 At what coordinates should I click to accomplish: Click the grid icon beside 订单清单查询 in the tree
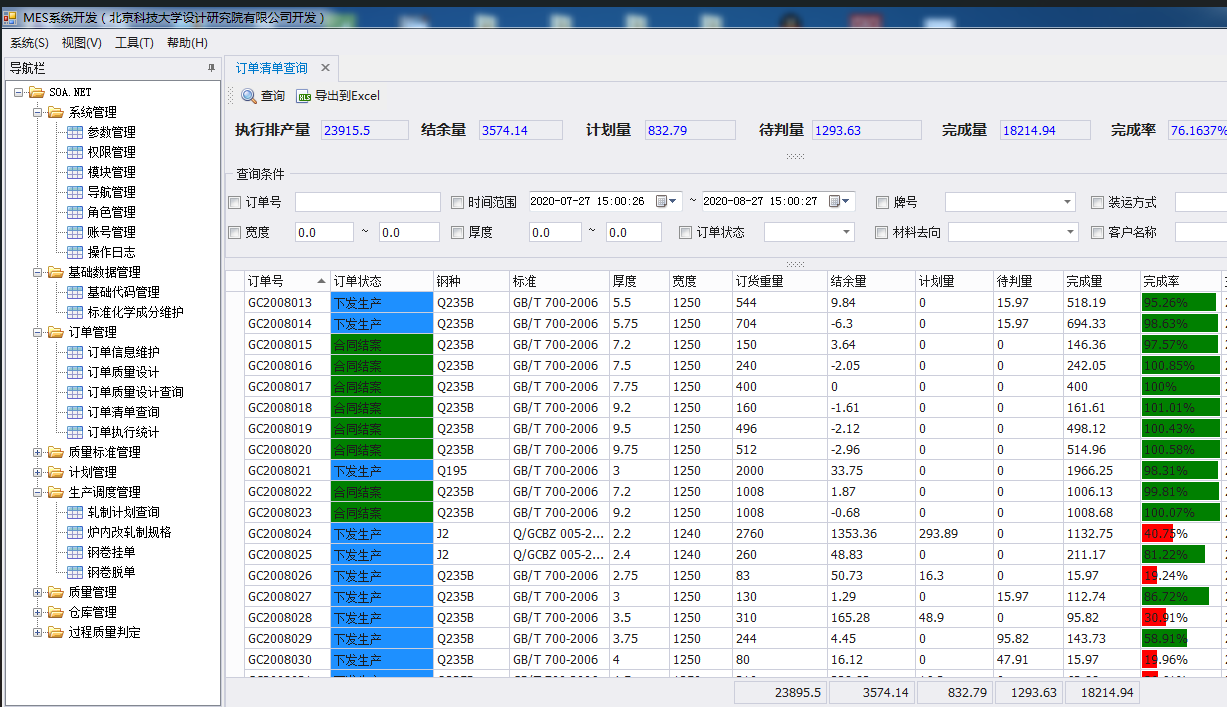[75, 414]
